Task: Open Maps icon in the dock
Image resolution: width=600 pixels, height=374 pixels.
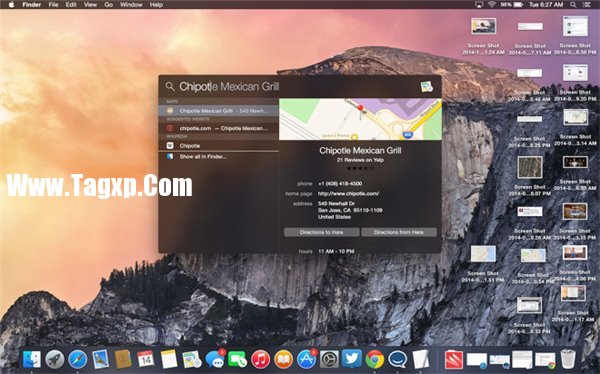Action: point(192,359)
